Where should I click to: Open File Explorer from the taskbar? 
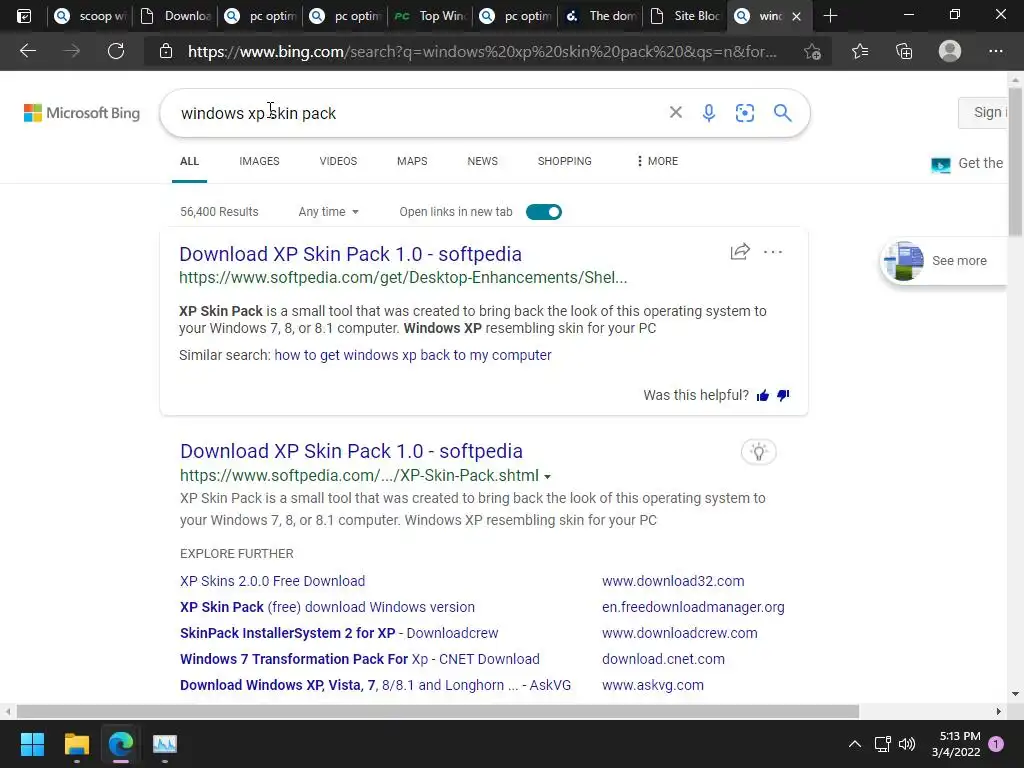[x=76, y=744]
